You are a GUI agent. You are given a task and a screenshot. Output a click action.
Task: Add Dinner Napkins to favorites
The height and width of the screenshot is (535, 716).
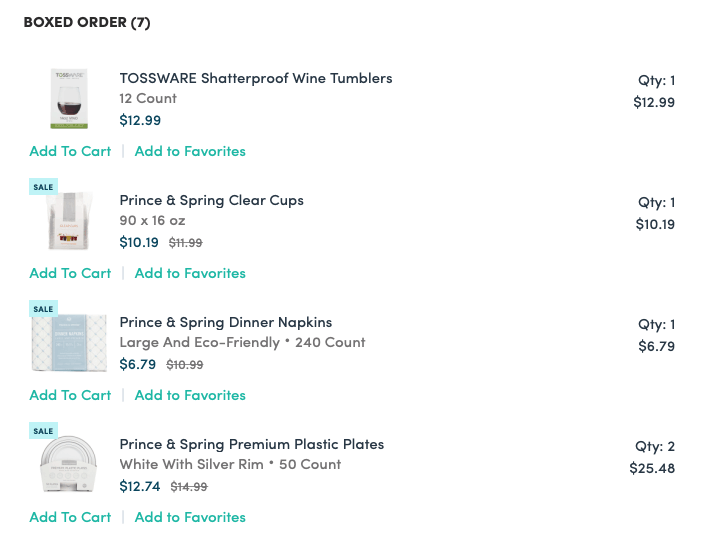pyautogui.click(x=190, y=395)
